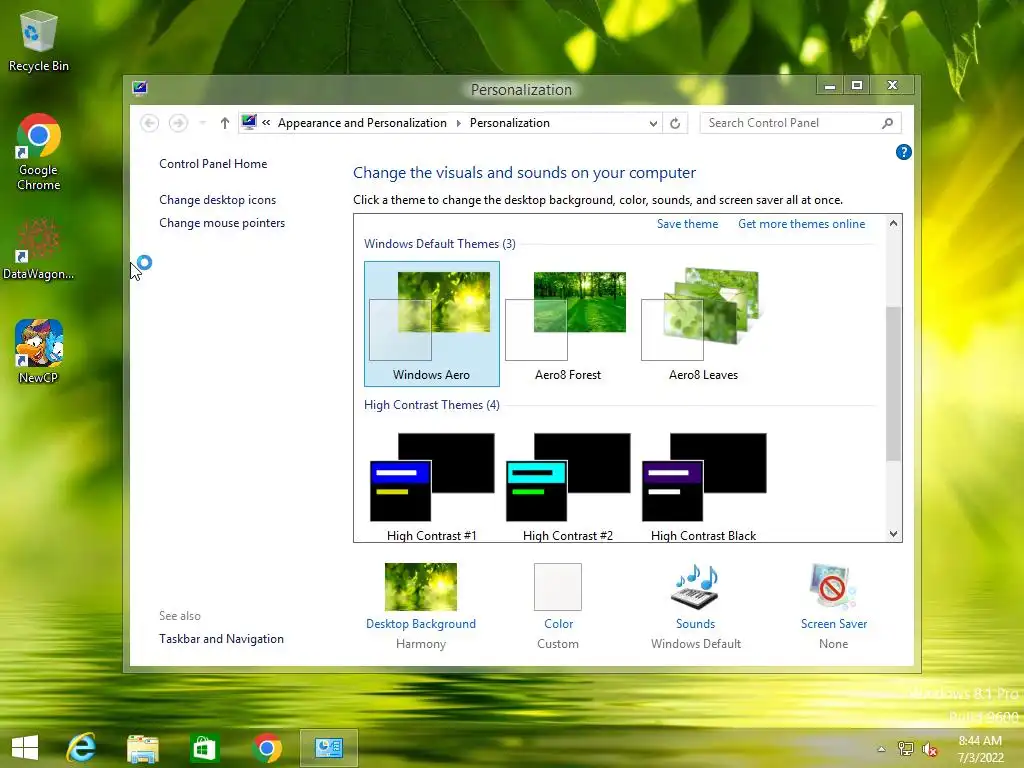The width and height of the screenshot is (1024, 768).
Task: Expand the arrow between breadcrumb items
Action: pyautogui.click(x=458, y=123)
